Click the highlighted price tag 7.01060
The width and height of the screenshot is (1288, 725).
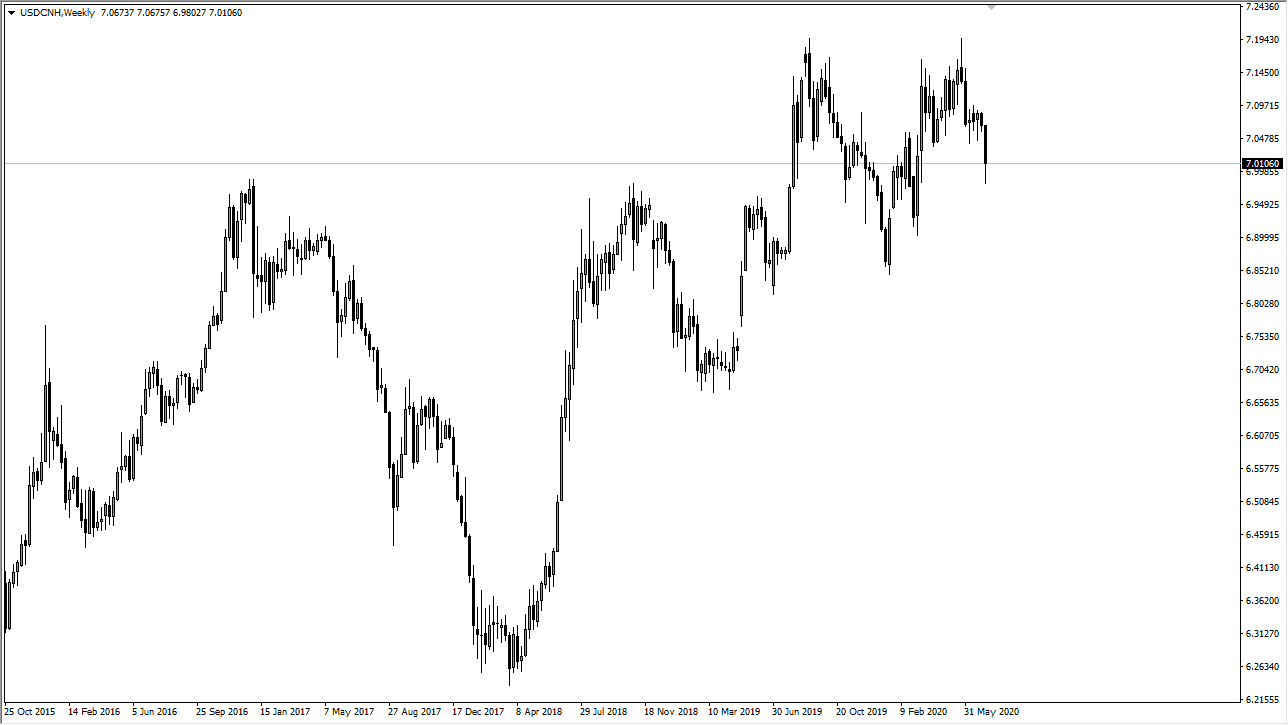[1262, 163]
